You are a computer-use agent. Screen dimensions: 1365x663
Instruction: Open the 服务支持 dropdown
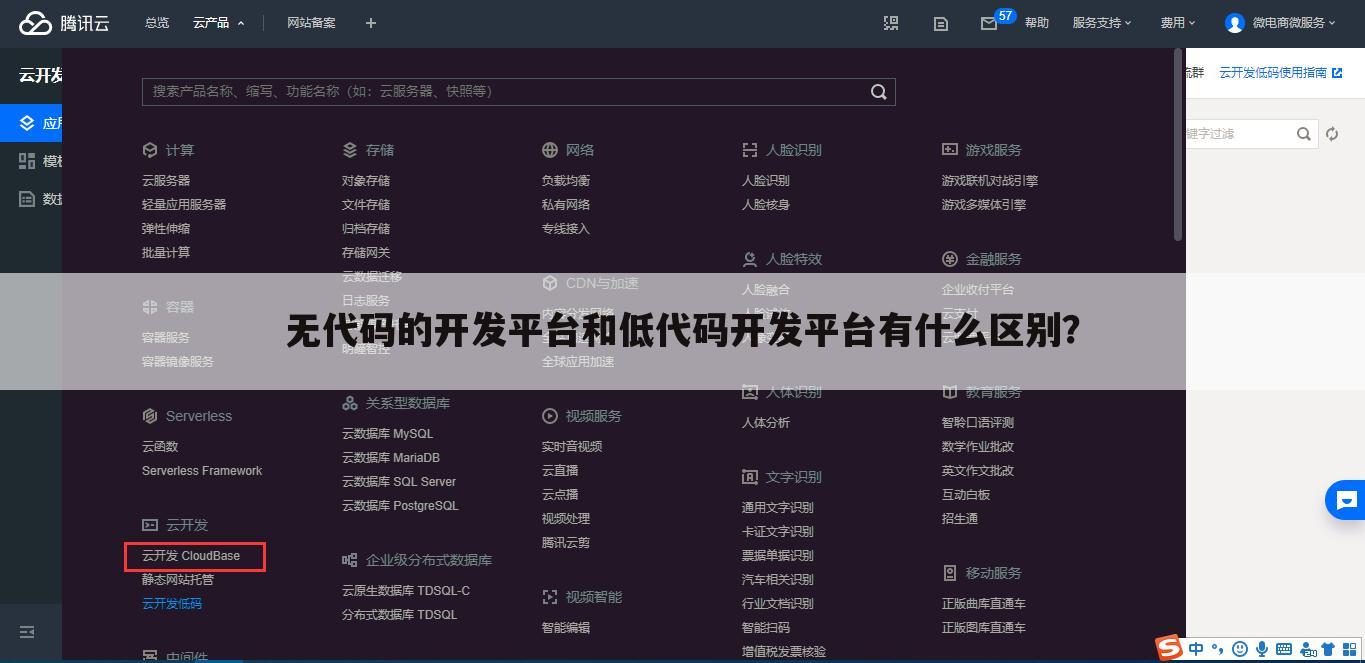tap(1101, 22)
